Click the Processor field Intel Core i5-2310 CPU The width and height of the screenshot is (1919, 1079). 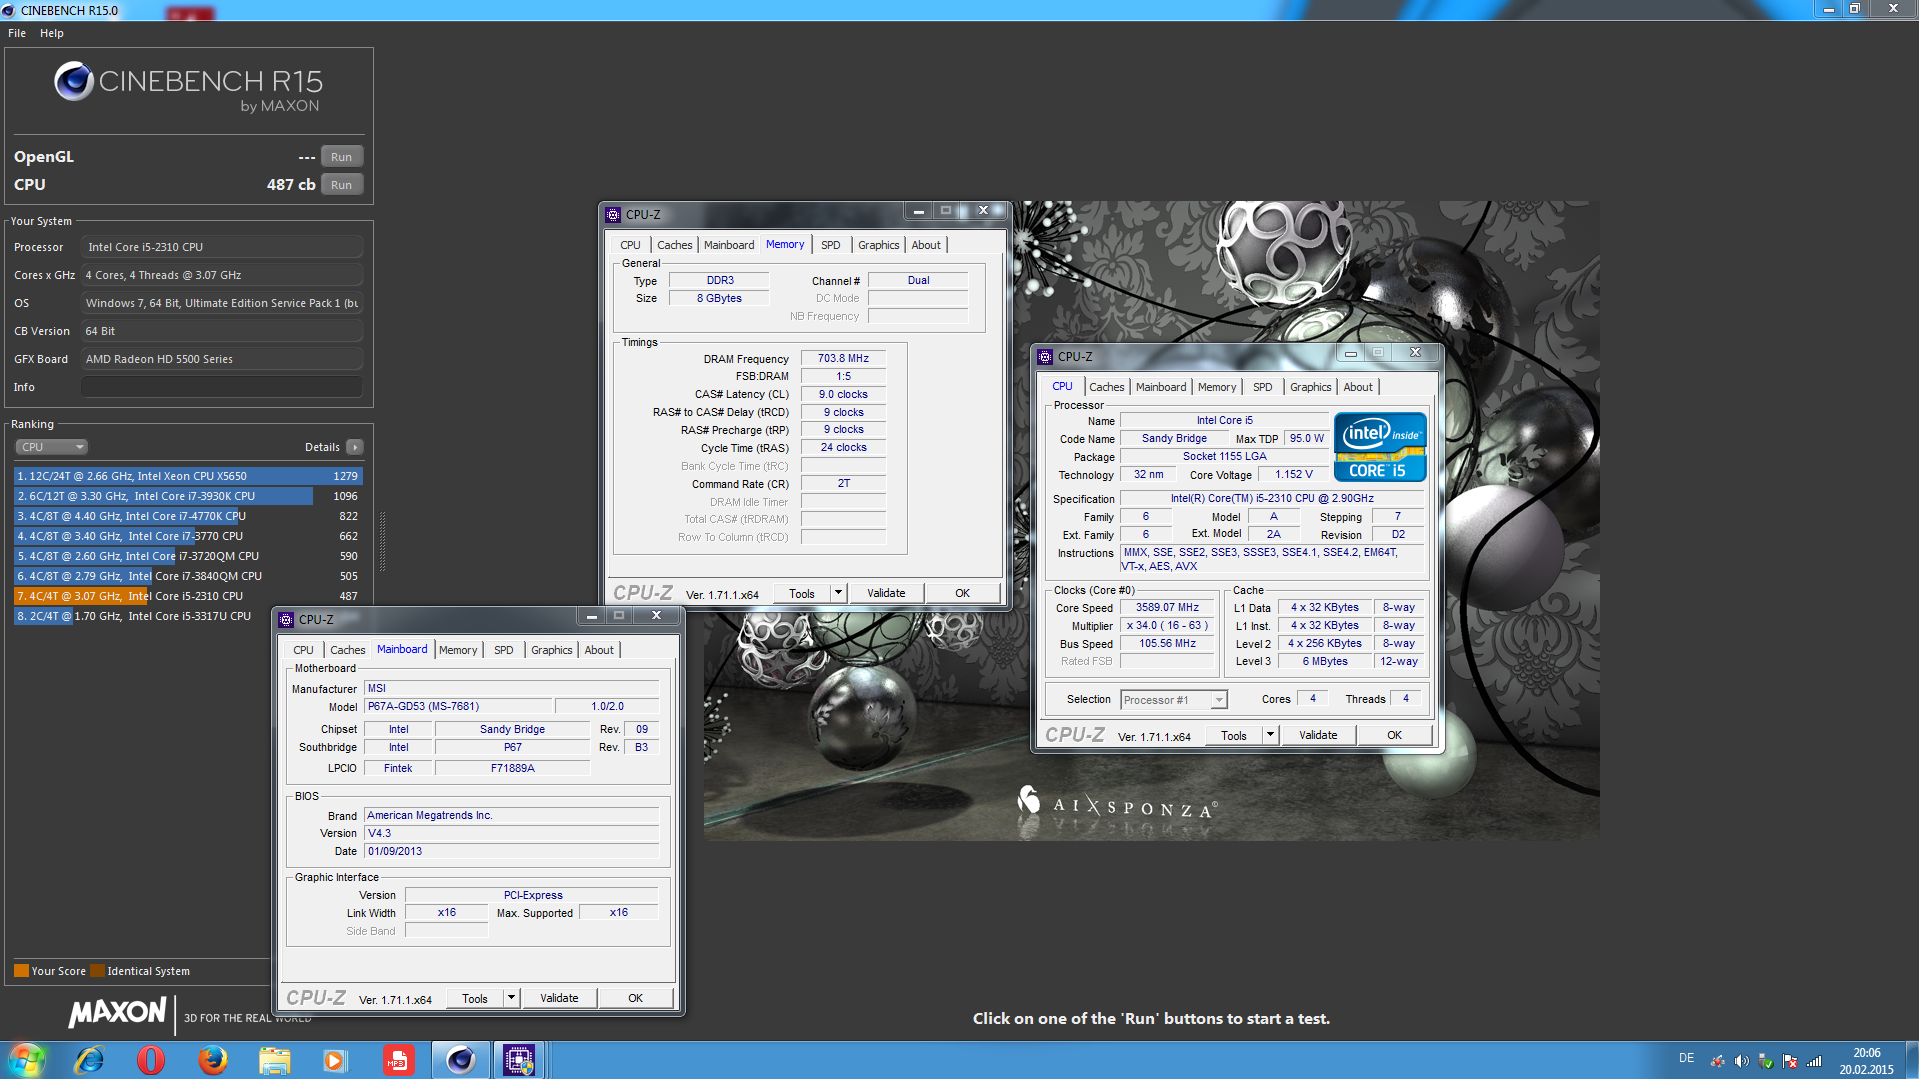(222, 247)
